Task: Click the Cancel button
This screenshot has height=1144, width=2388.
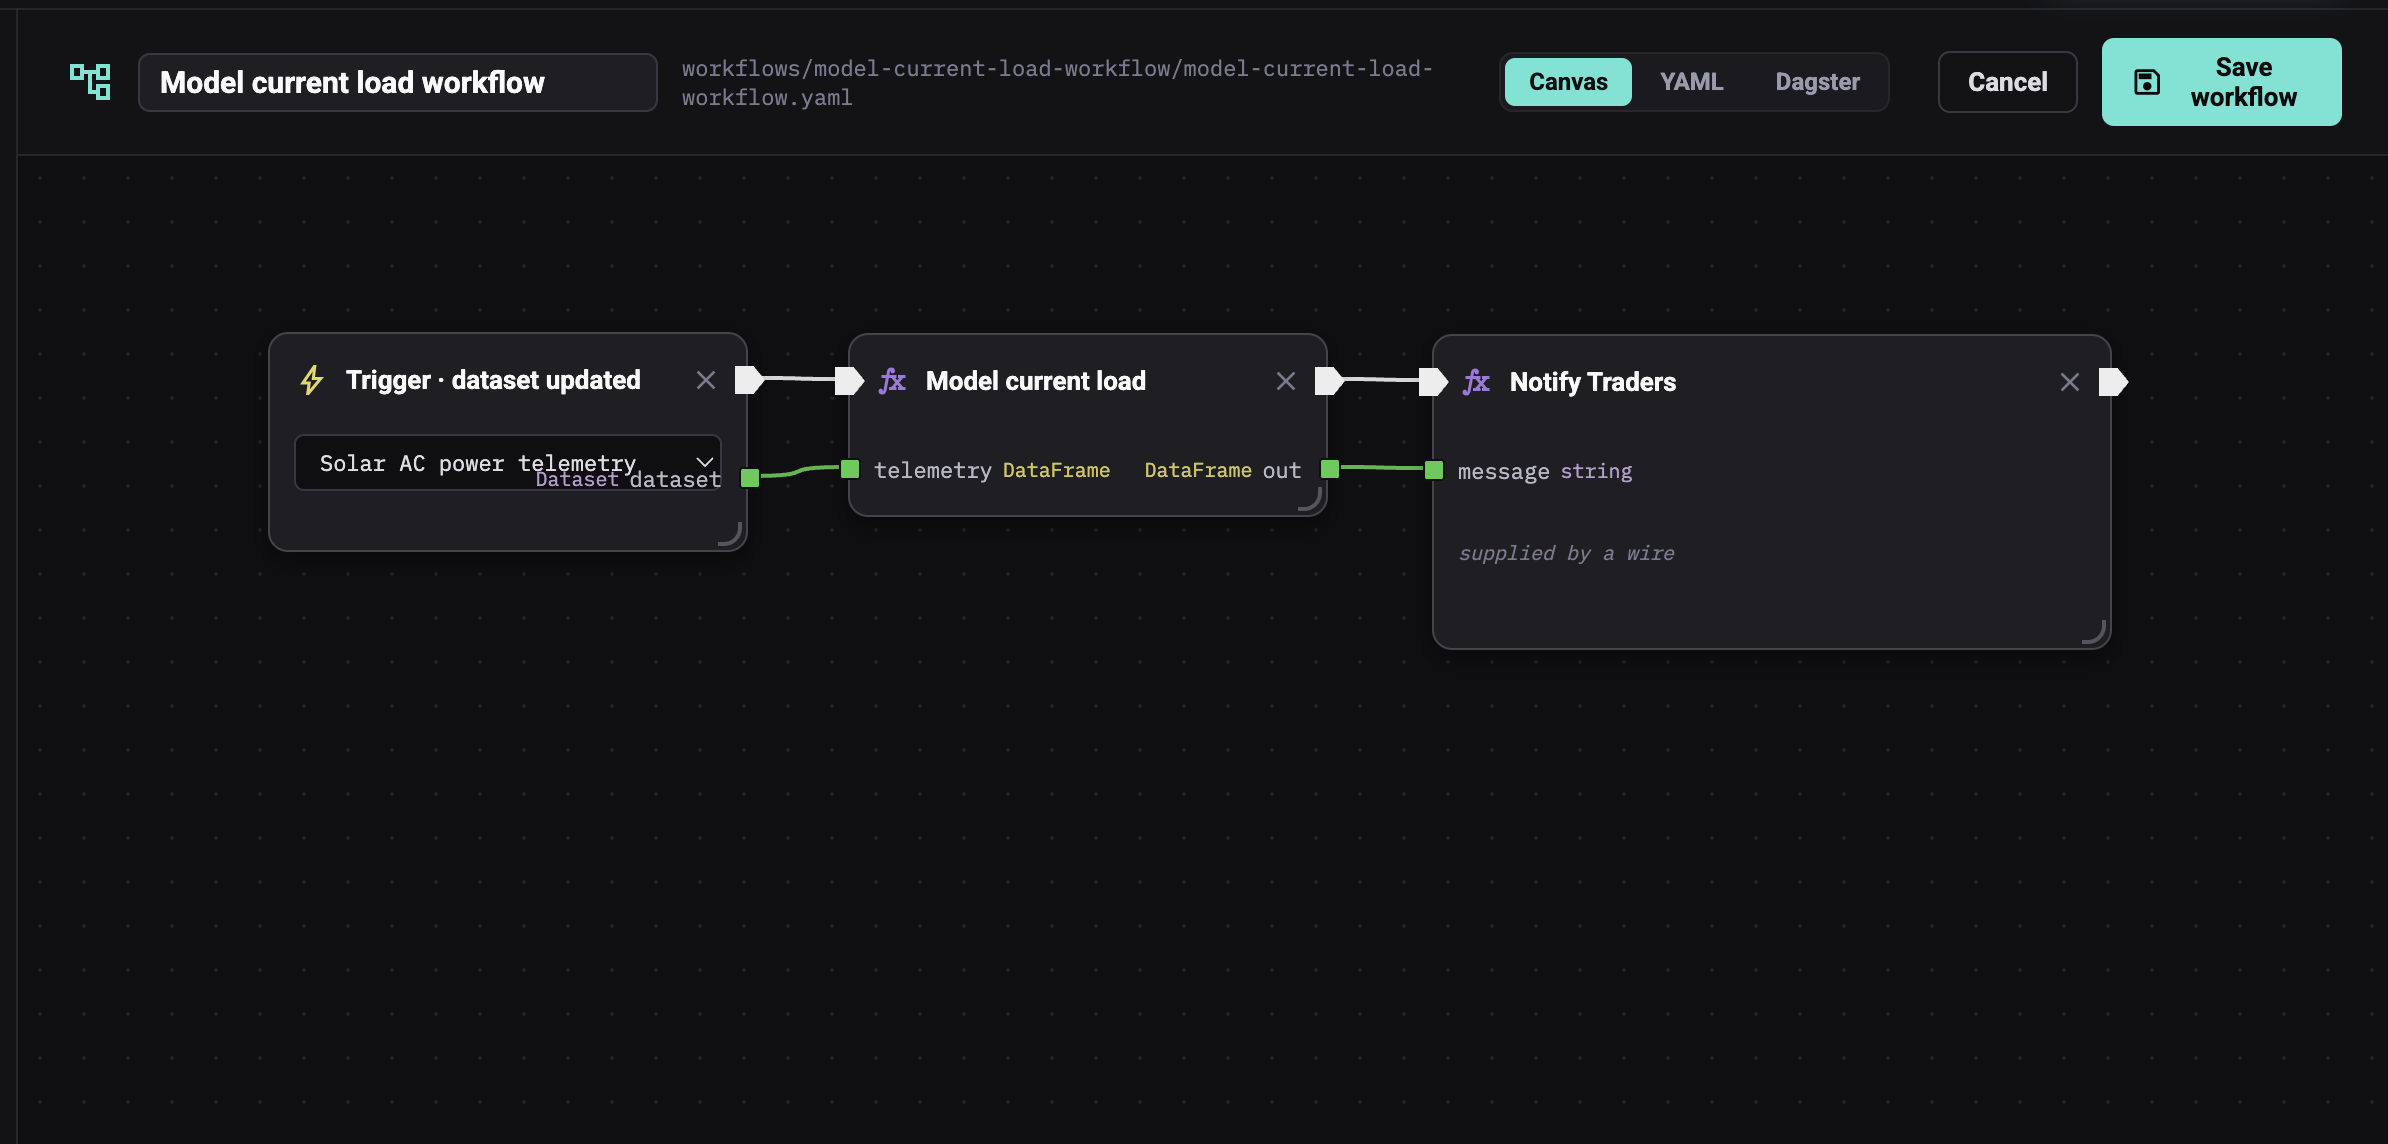Action: pos(2007,82)
